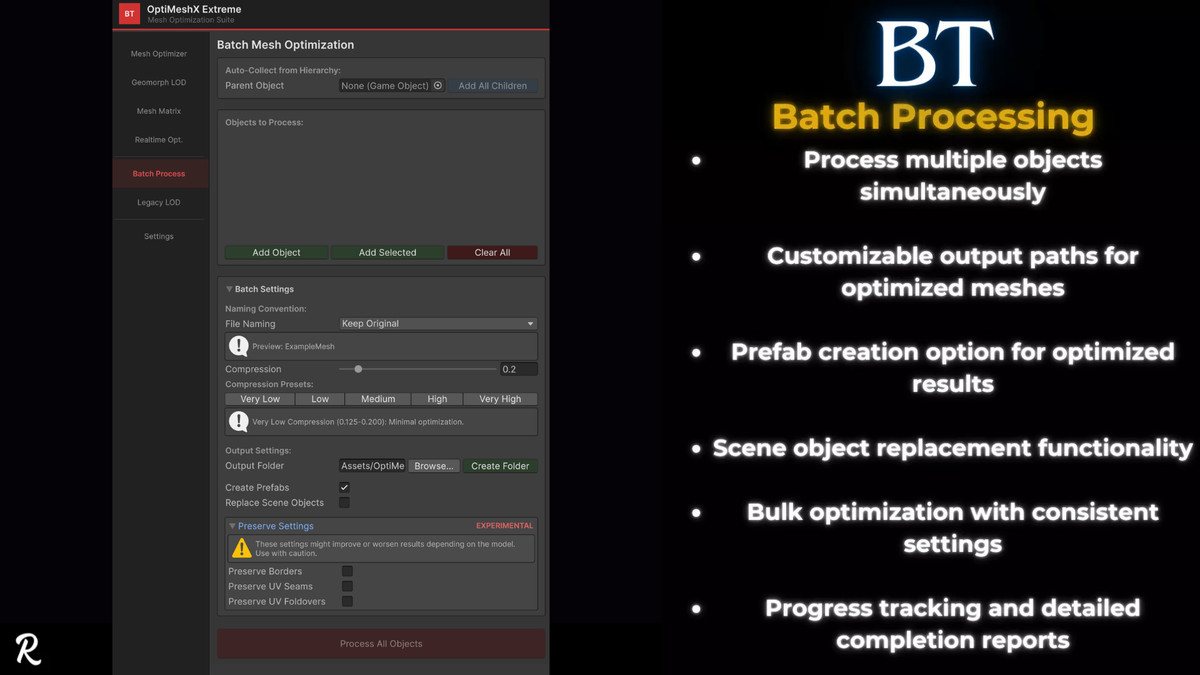Screen dimensions: 1200x675
Task: Click the Add Object button
Action: [276, 253]
